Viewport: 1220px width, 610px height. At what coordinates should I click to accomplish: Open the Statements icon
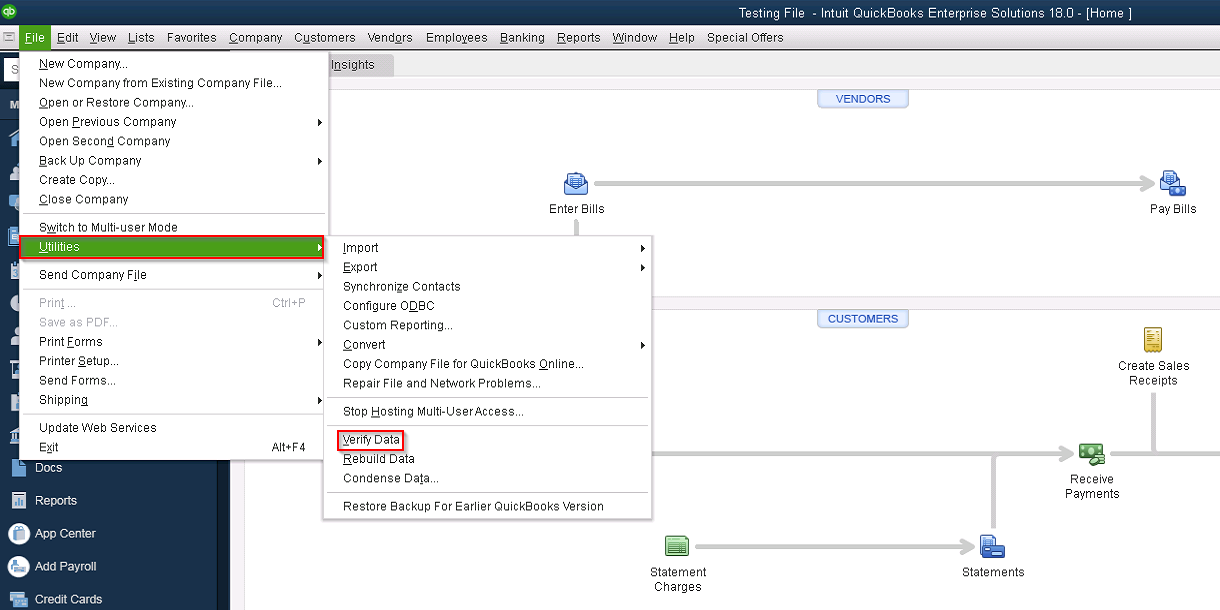point(992,546)
